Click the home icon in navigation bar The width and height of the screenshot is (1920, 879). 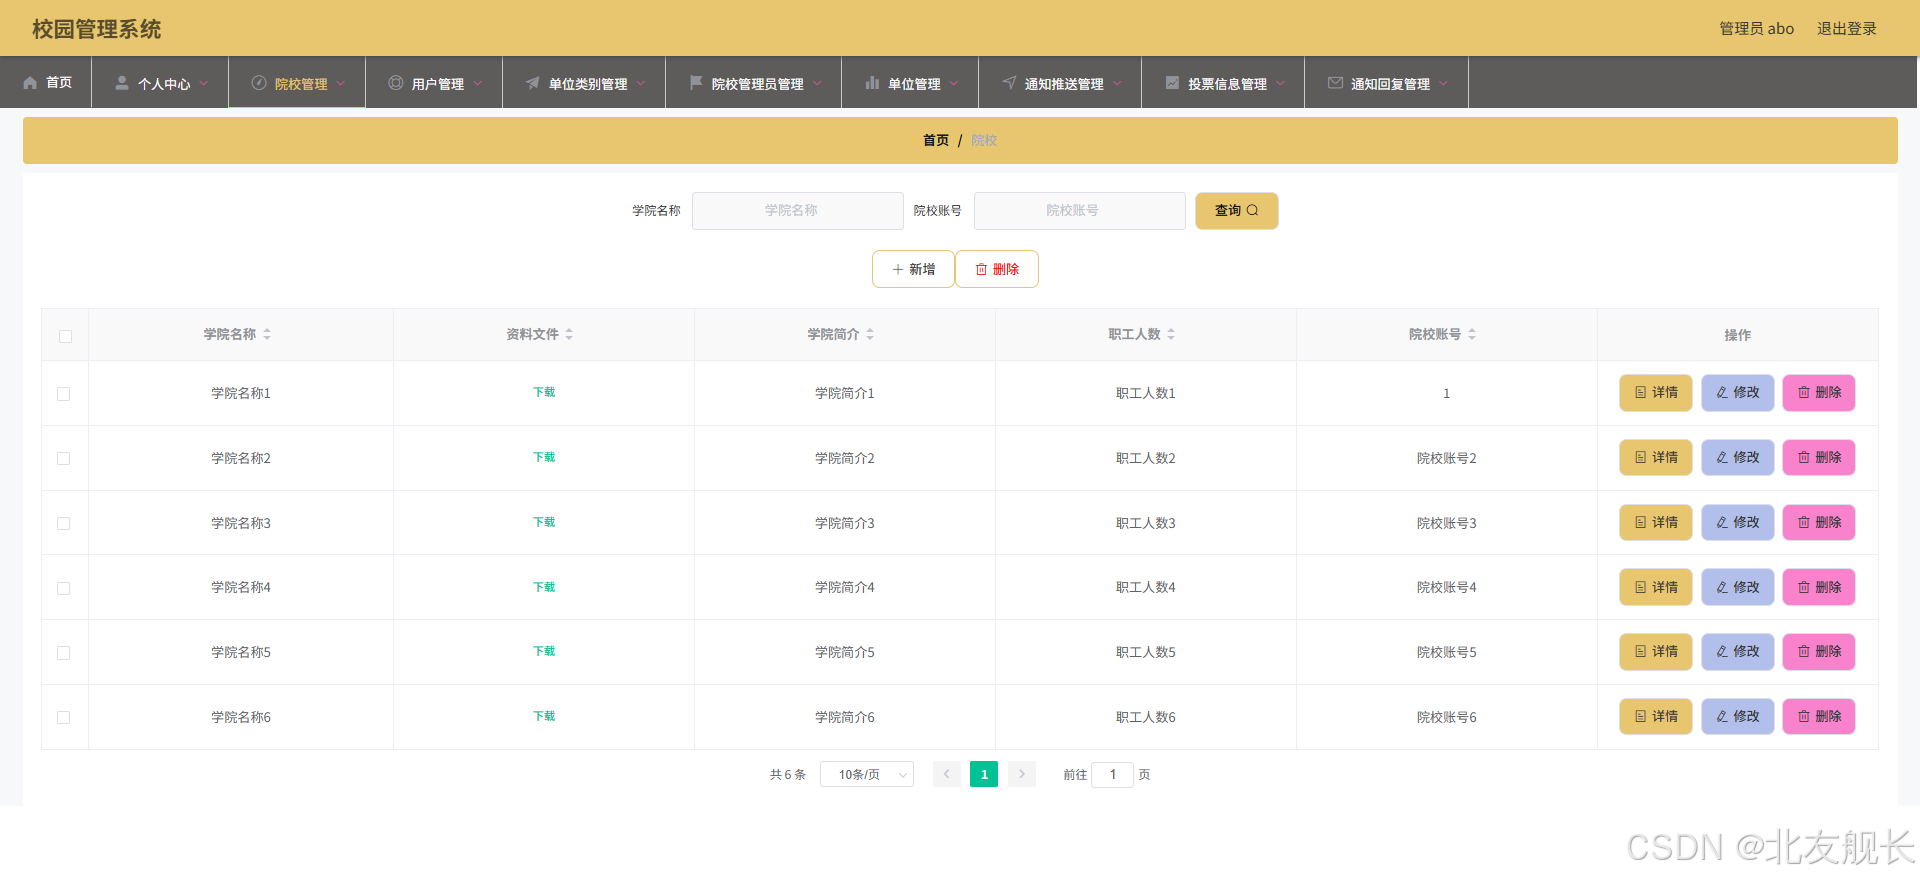coord(30,83)
